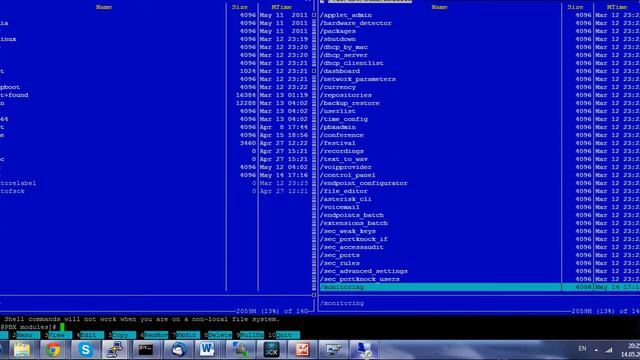This screenshot has height=360, width=640.
Task: Show hidden tray icons arrow
Action: tap(596, 349)
